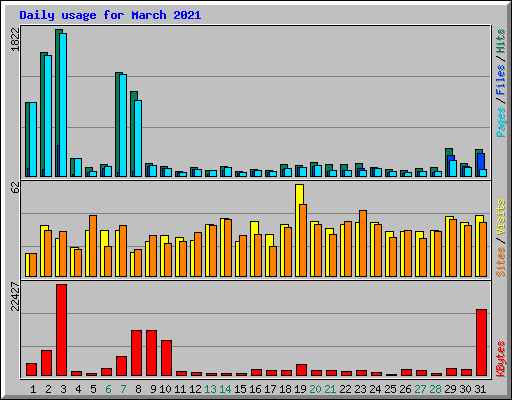Click day label 22 on the x-axis
The image size is (512, 400).
point(345,389)
